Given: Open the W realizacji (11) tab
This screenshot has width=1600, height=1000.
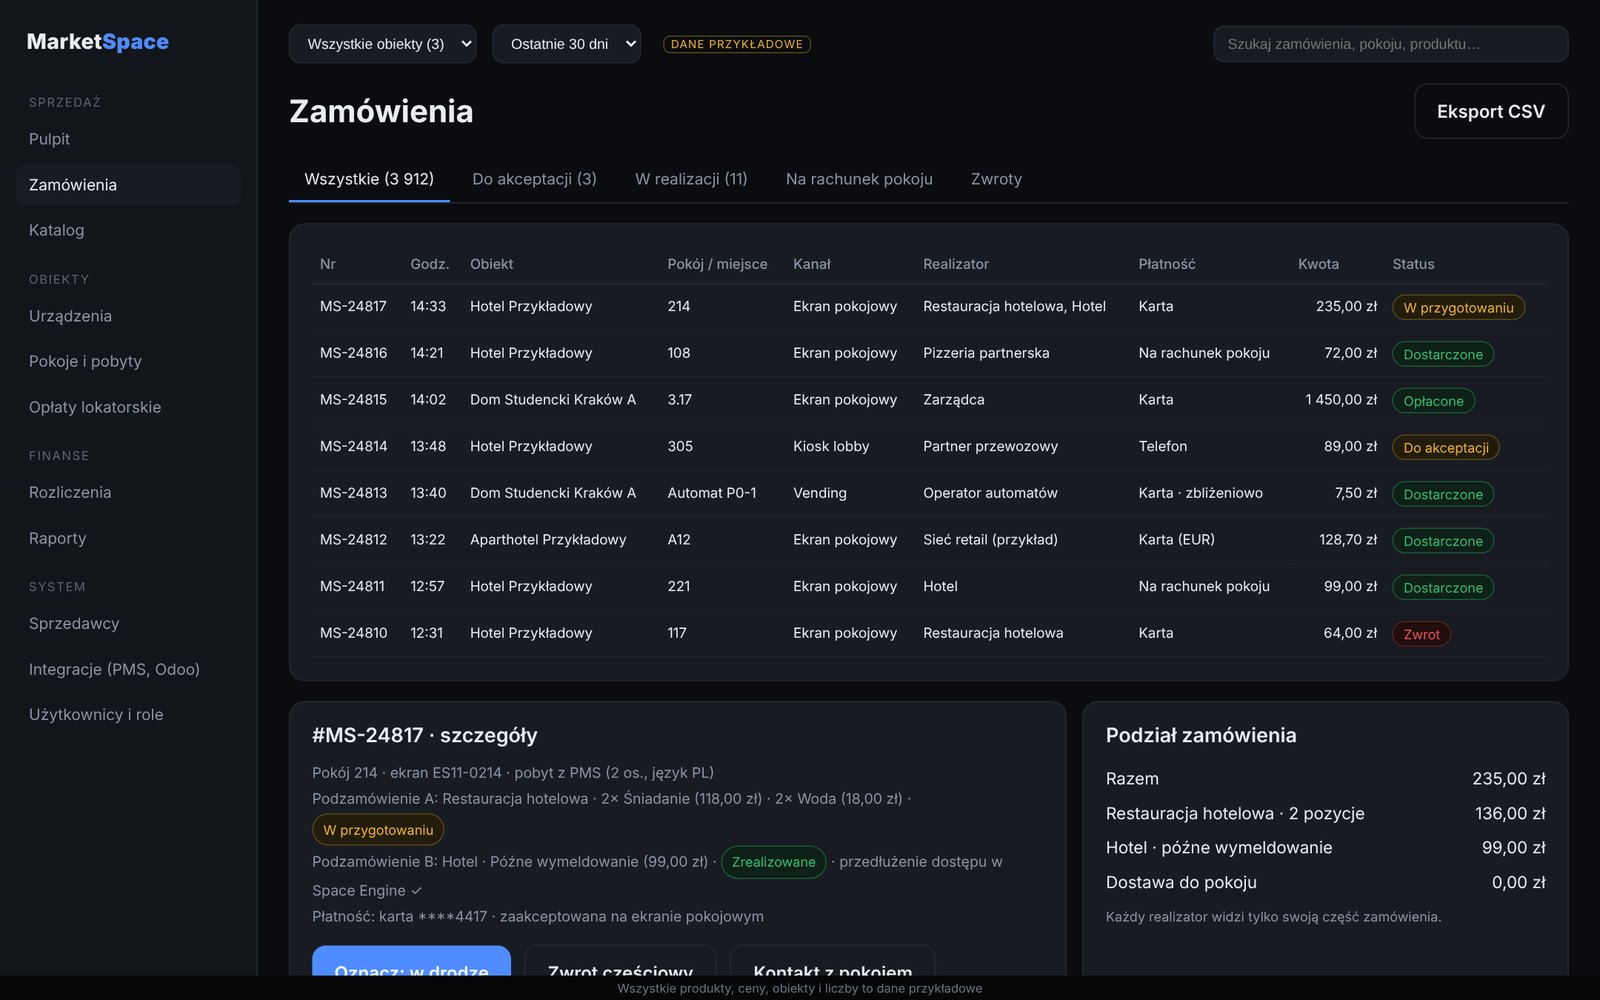Looking at the screenshot, I should pyautogui.click(x=691, y=179).
